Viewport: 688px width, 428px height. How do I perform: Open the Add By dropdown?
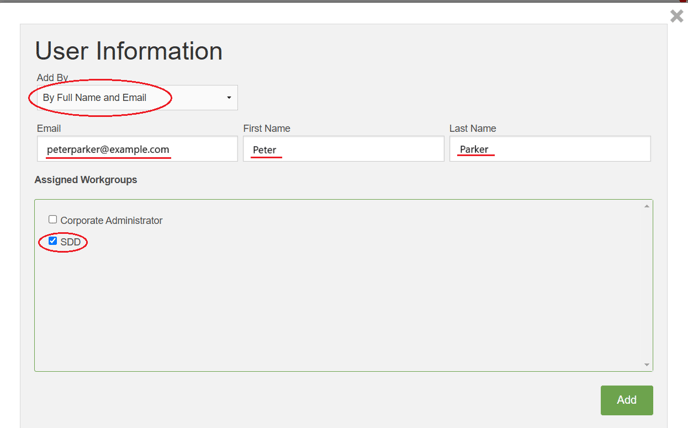click(x=137, y=97)
